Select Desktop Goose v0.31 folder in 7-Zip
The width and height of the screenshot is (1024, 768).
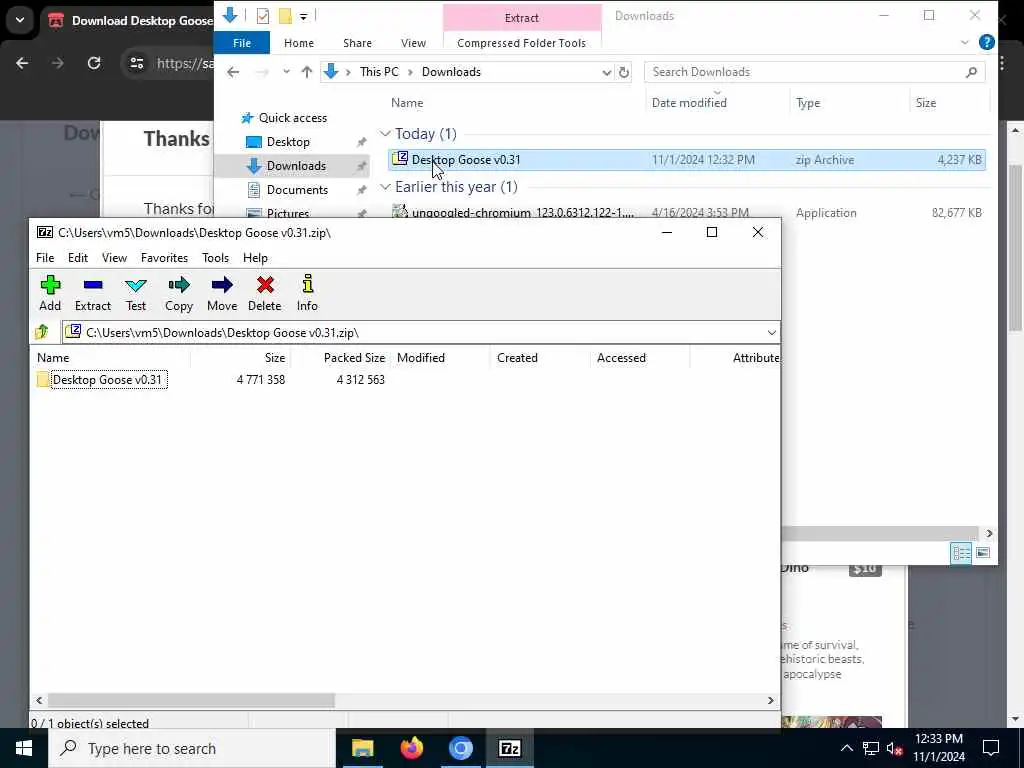107,379
